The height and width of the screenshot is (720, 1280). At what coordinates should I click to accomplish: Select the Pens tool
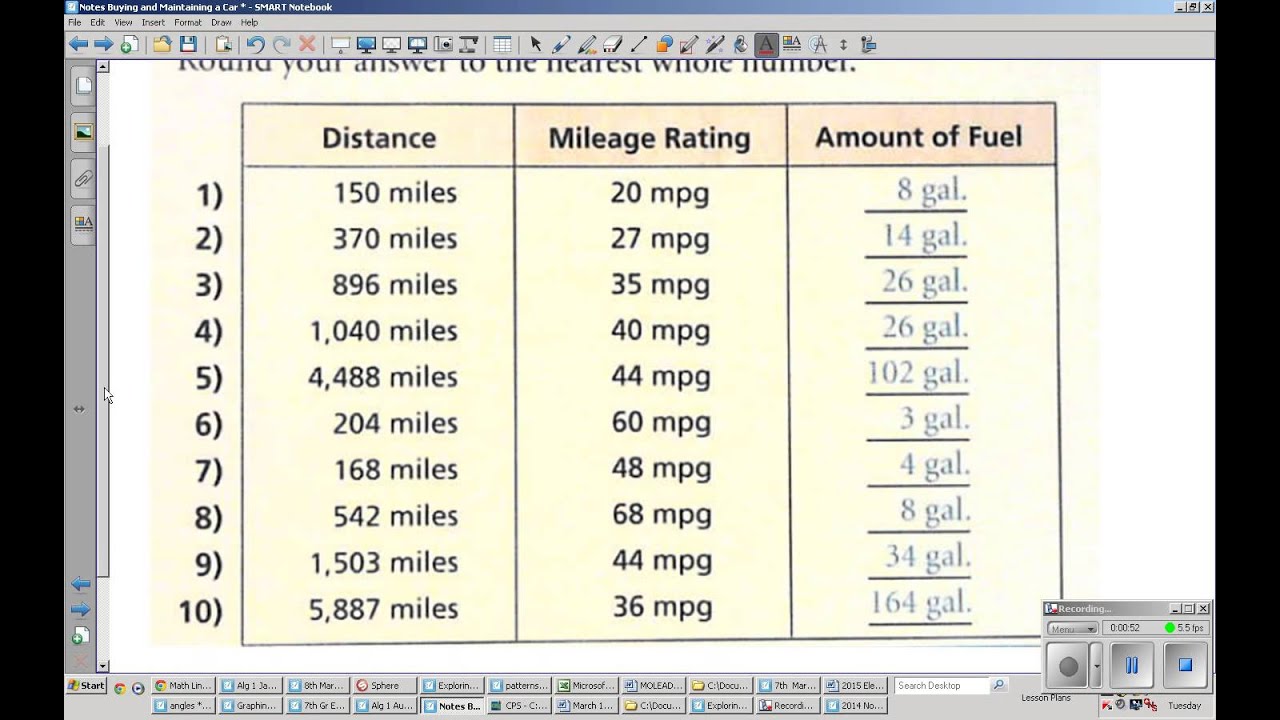point(561,44)
